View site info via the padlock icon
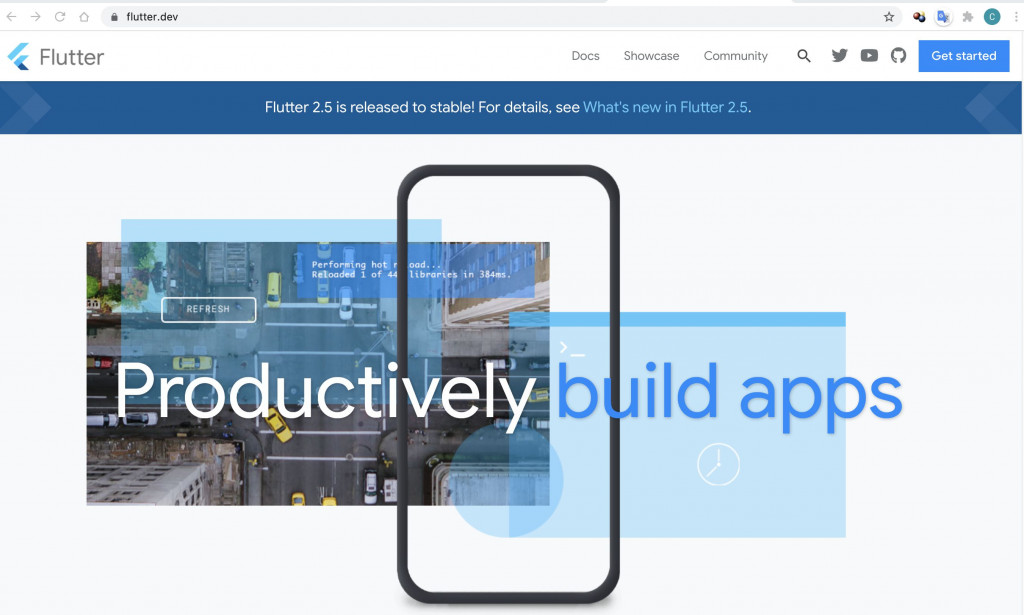Image resolution: width=1024 pixels, height=615 pixels. [114, 17]
